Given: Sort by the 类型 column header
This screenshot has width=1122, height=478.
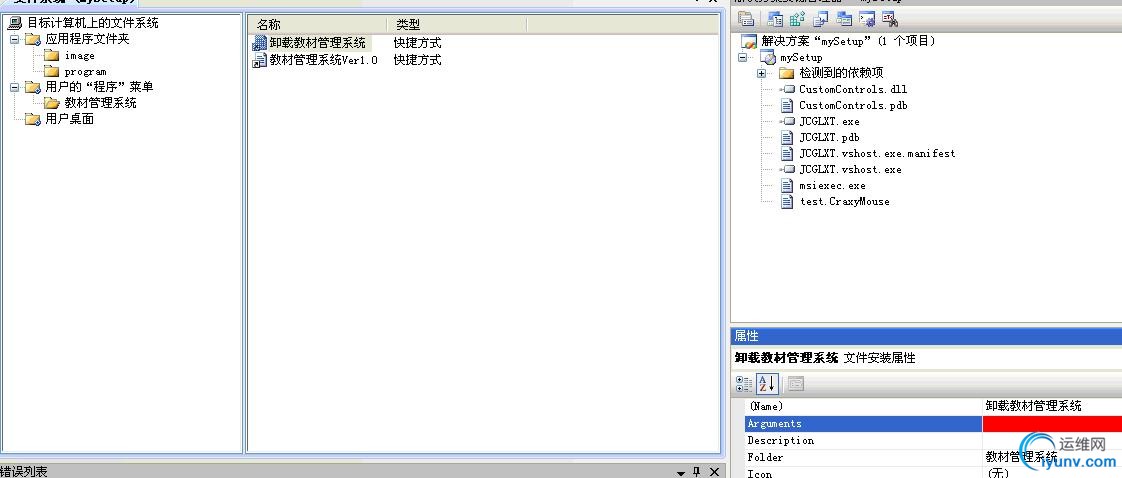Looking at the screenshot, I should click(457, 24).
